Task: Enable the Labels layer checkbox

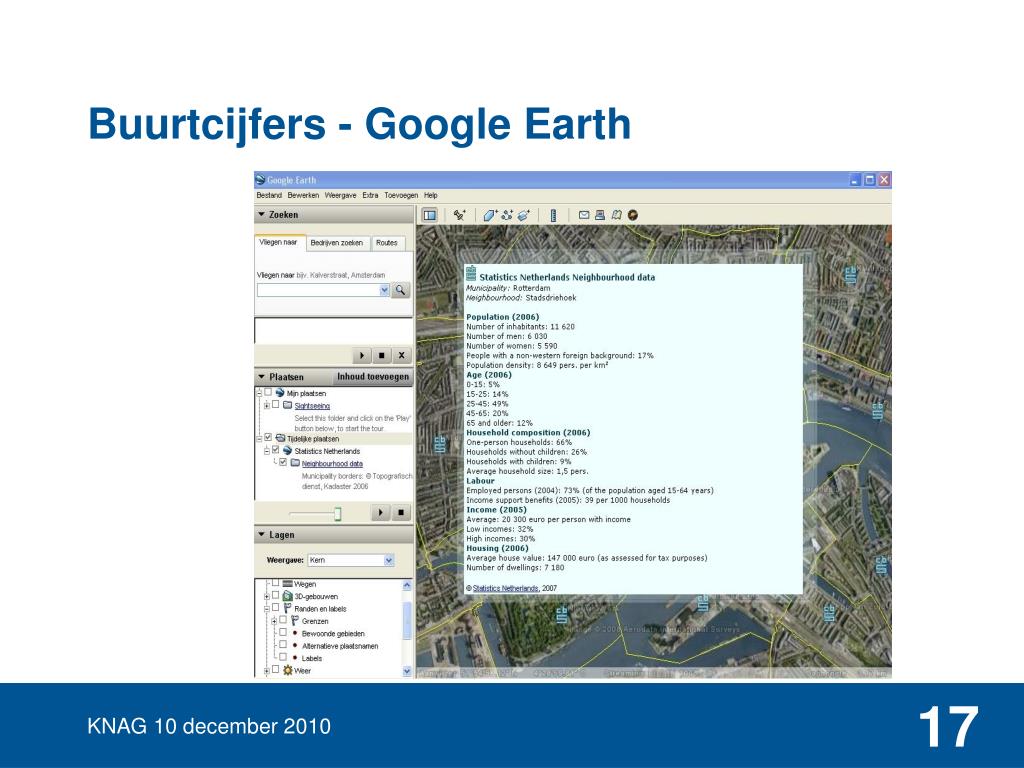Action: click(283, 657)
